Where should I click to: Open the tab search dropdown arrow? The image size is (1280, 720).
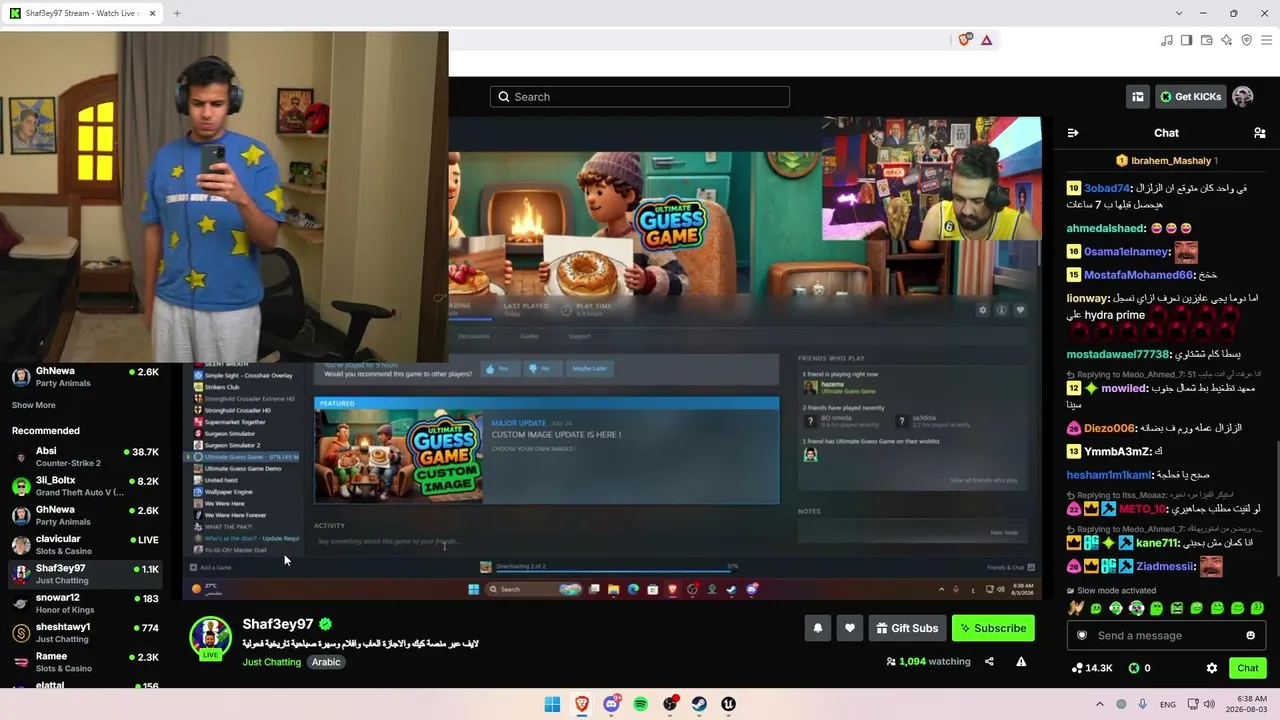1179,13
